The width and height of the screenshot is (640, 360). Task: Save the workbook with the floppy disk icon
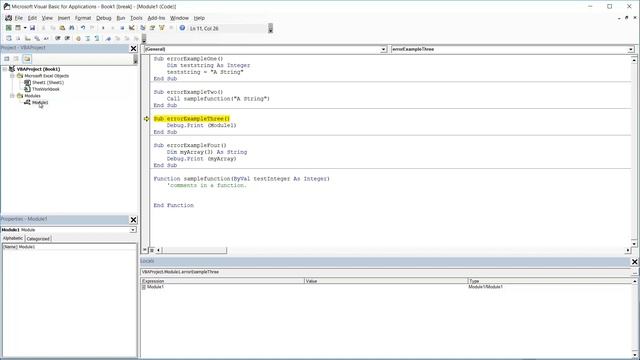coord(32,28)
